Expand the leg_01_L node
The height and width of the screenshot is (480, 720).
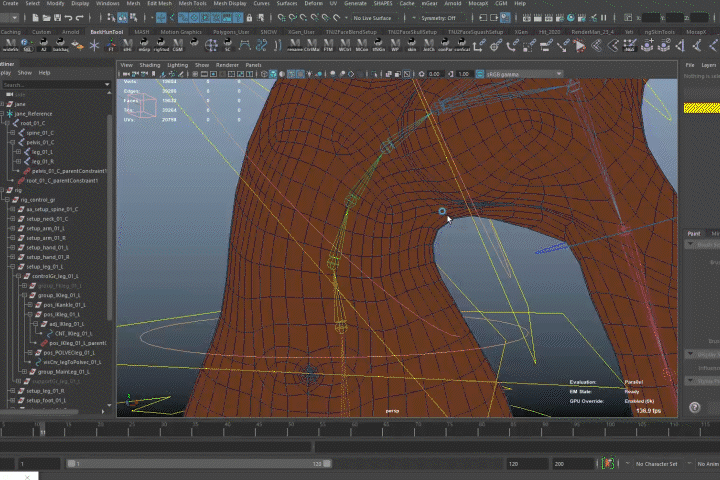18,152
